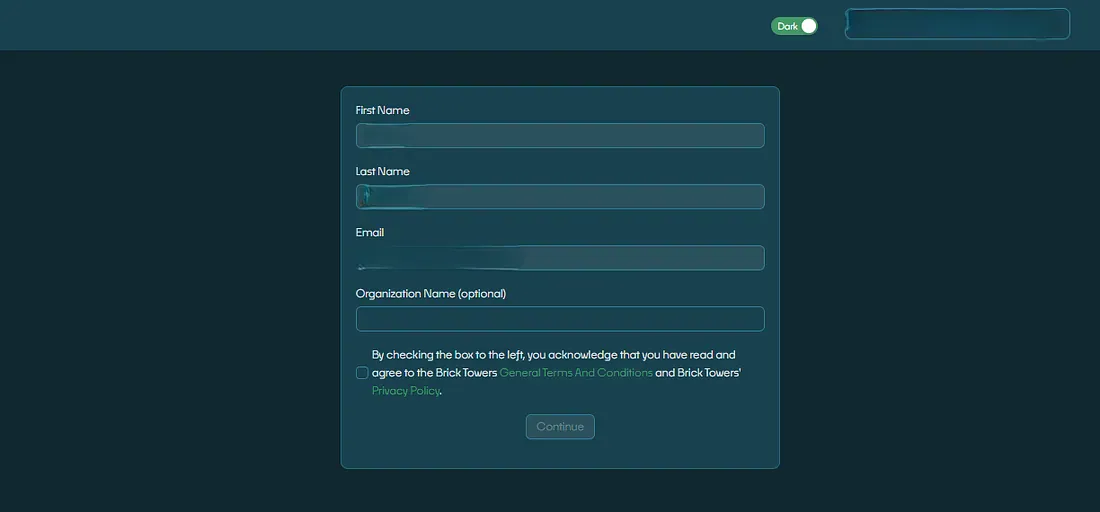Check the terms agreement checkbox
Viewport: 1100px width, 512px height.
[362, 372]
